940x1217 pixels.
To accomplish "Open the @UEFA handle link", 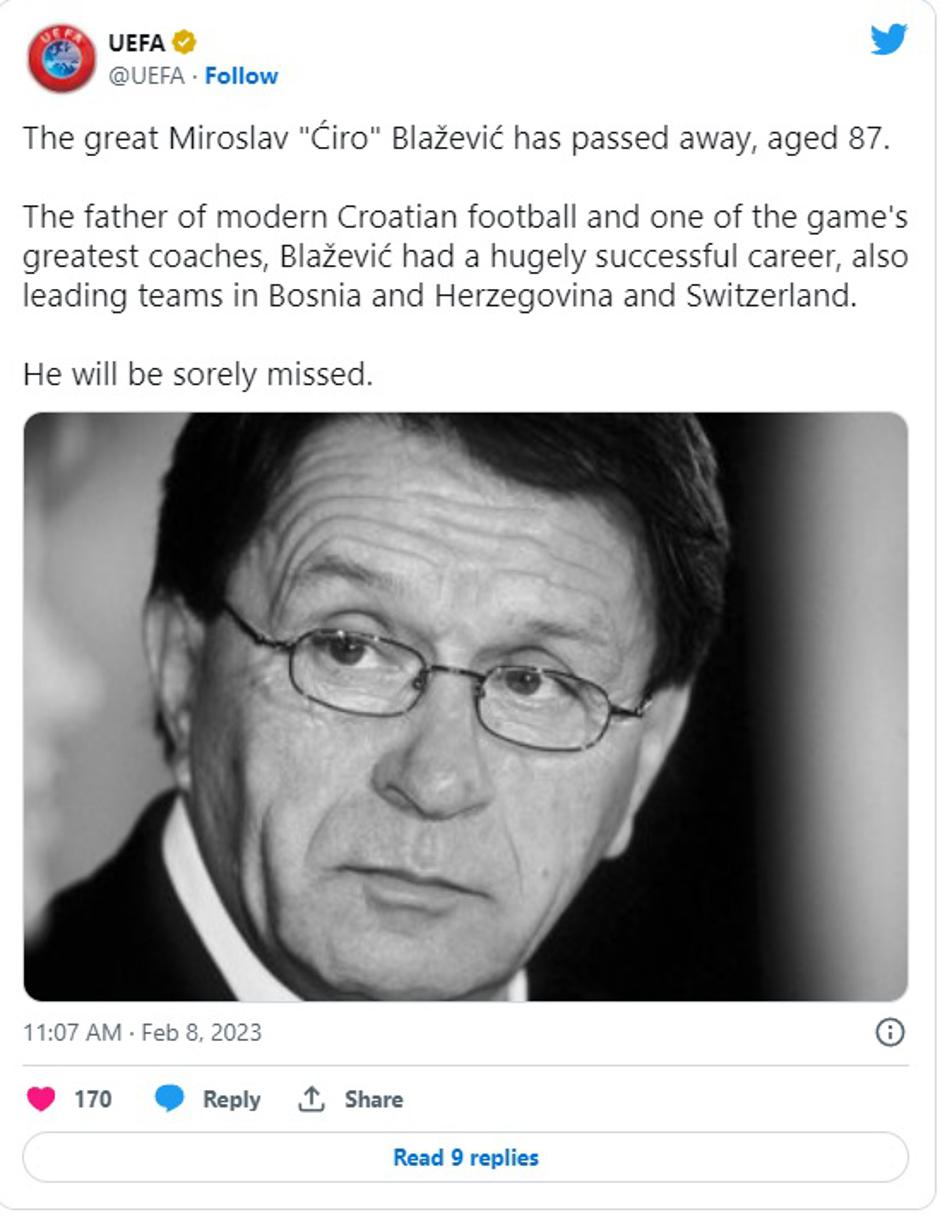I will [x=146, y=76].
